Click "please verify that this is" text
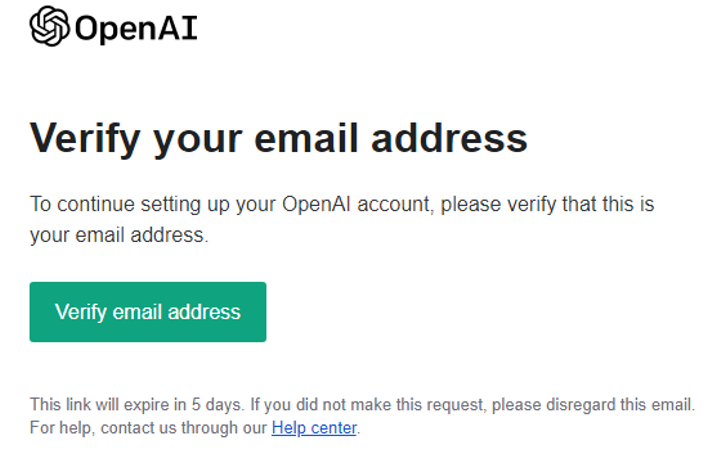Screen dimensions: 713x455 click(x=547, y=205)
